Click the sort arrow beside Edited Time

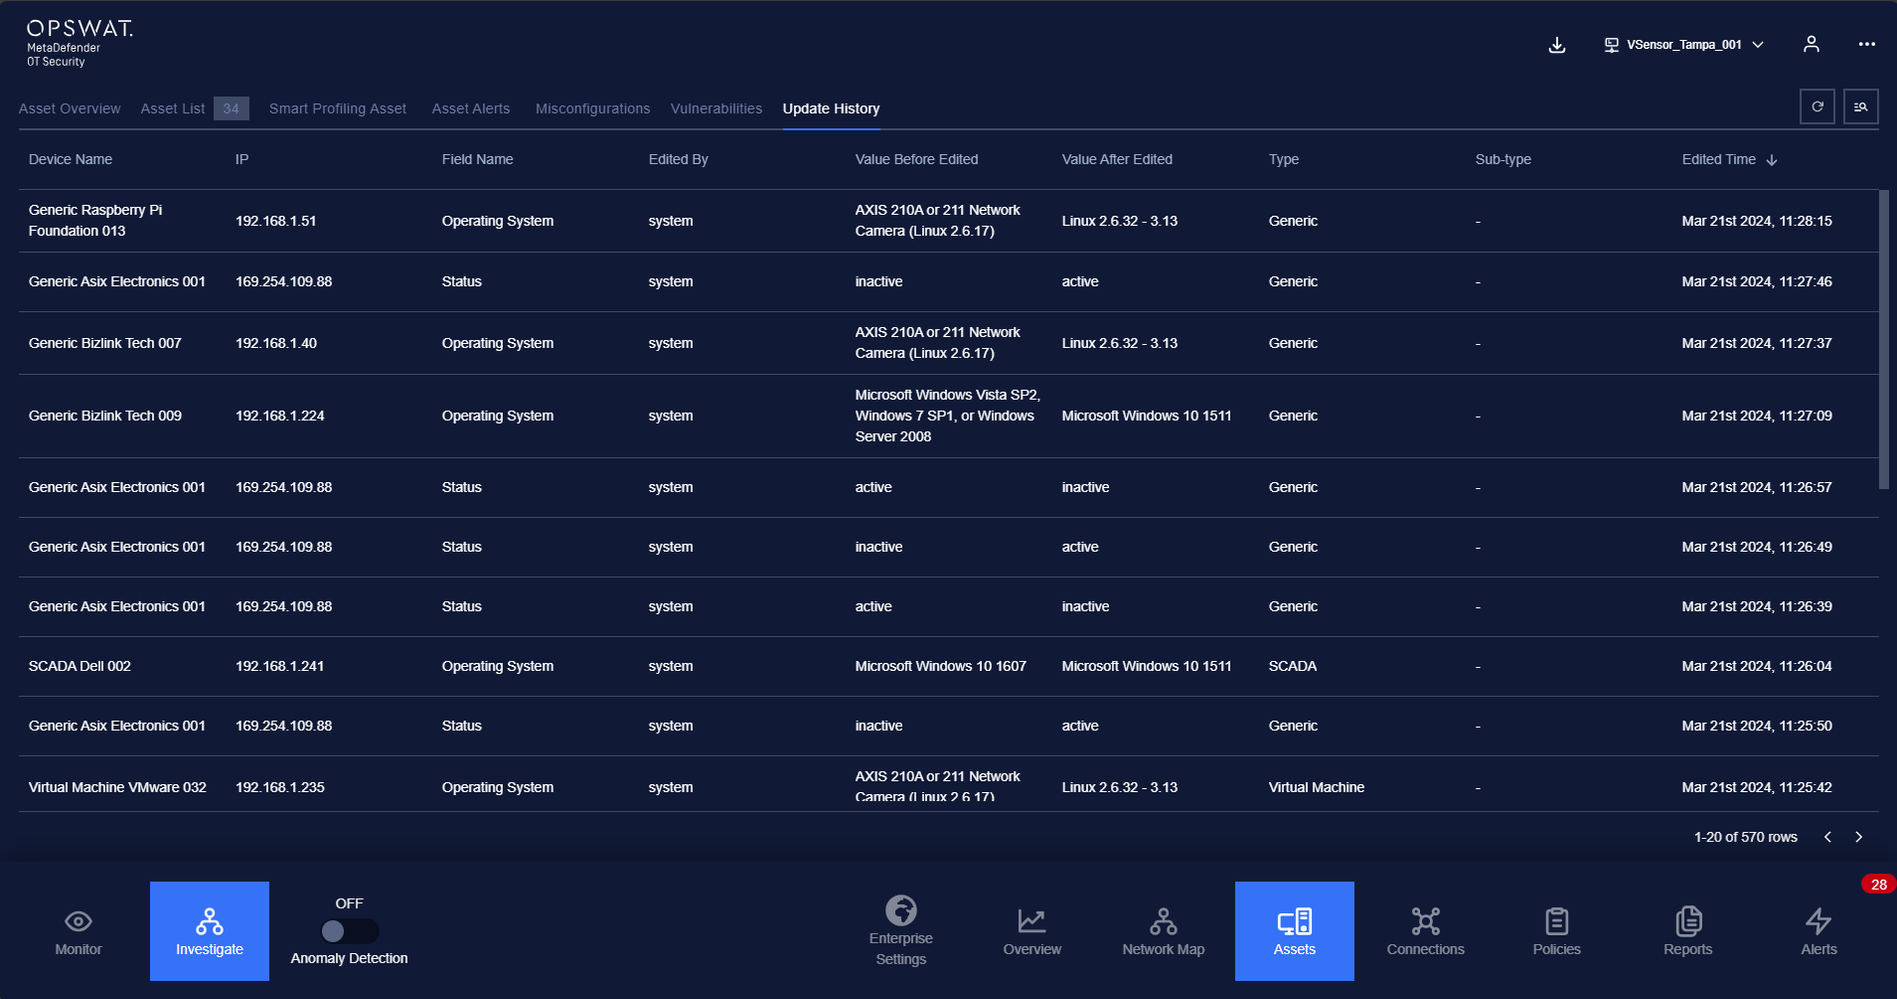click(x=1772, y=160)
